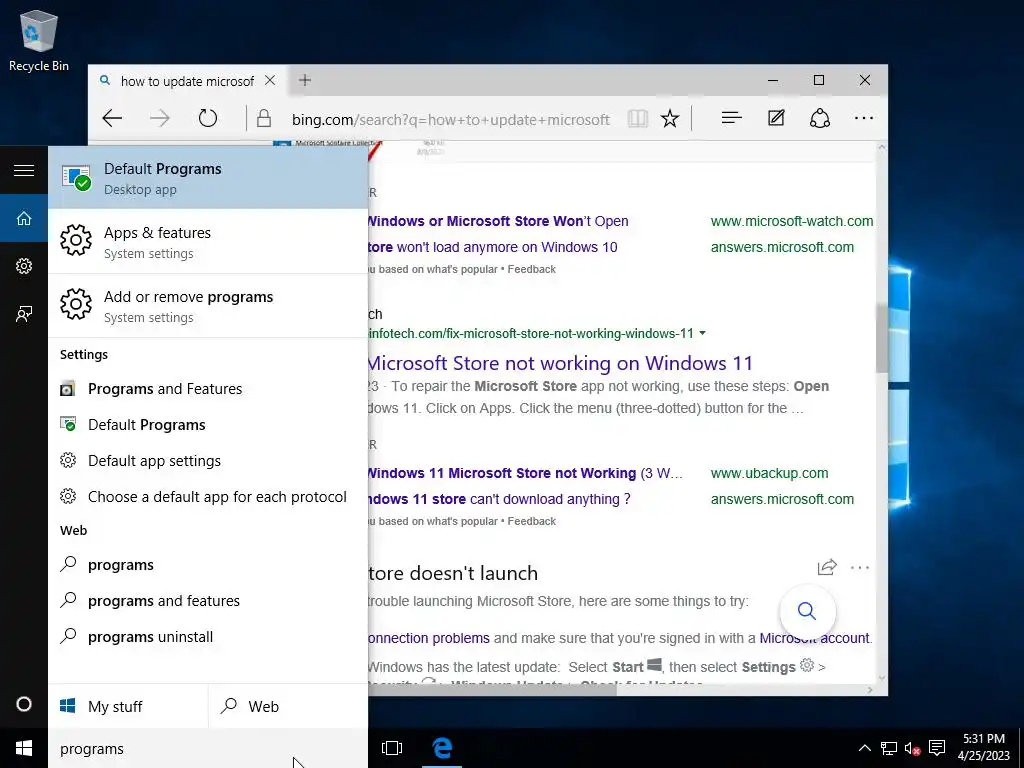Open Edge More actions menu
This screenshot has width=1024, height=768.
[863, 118]
